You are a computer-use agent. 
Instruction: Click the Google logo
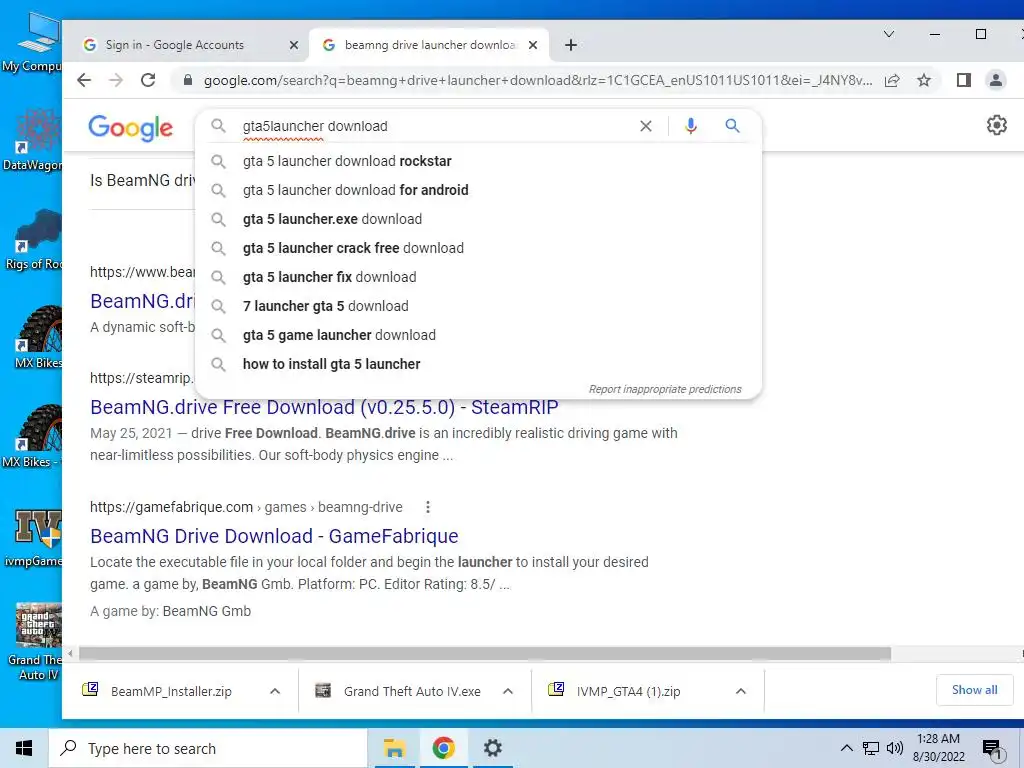point(131,128)
